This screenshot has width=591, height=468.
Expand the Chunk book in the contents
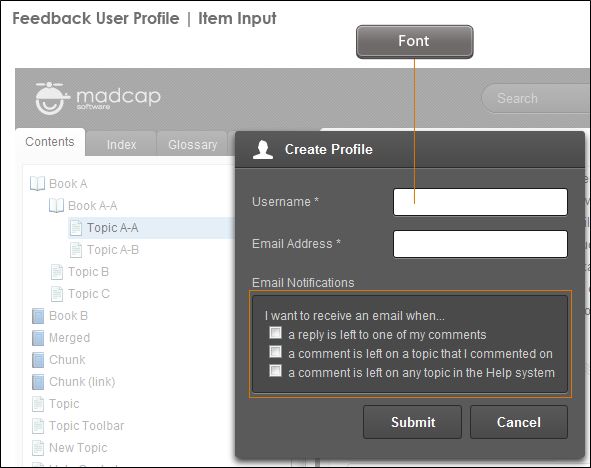click(67, 360)
